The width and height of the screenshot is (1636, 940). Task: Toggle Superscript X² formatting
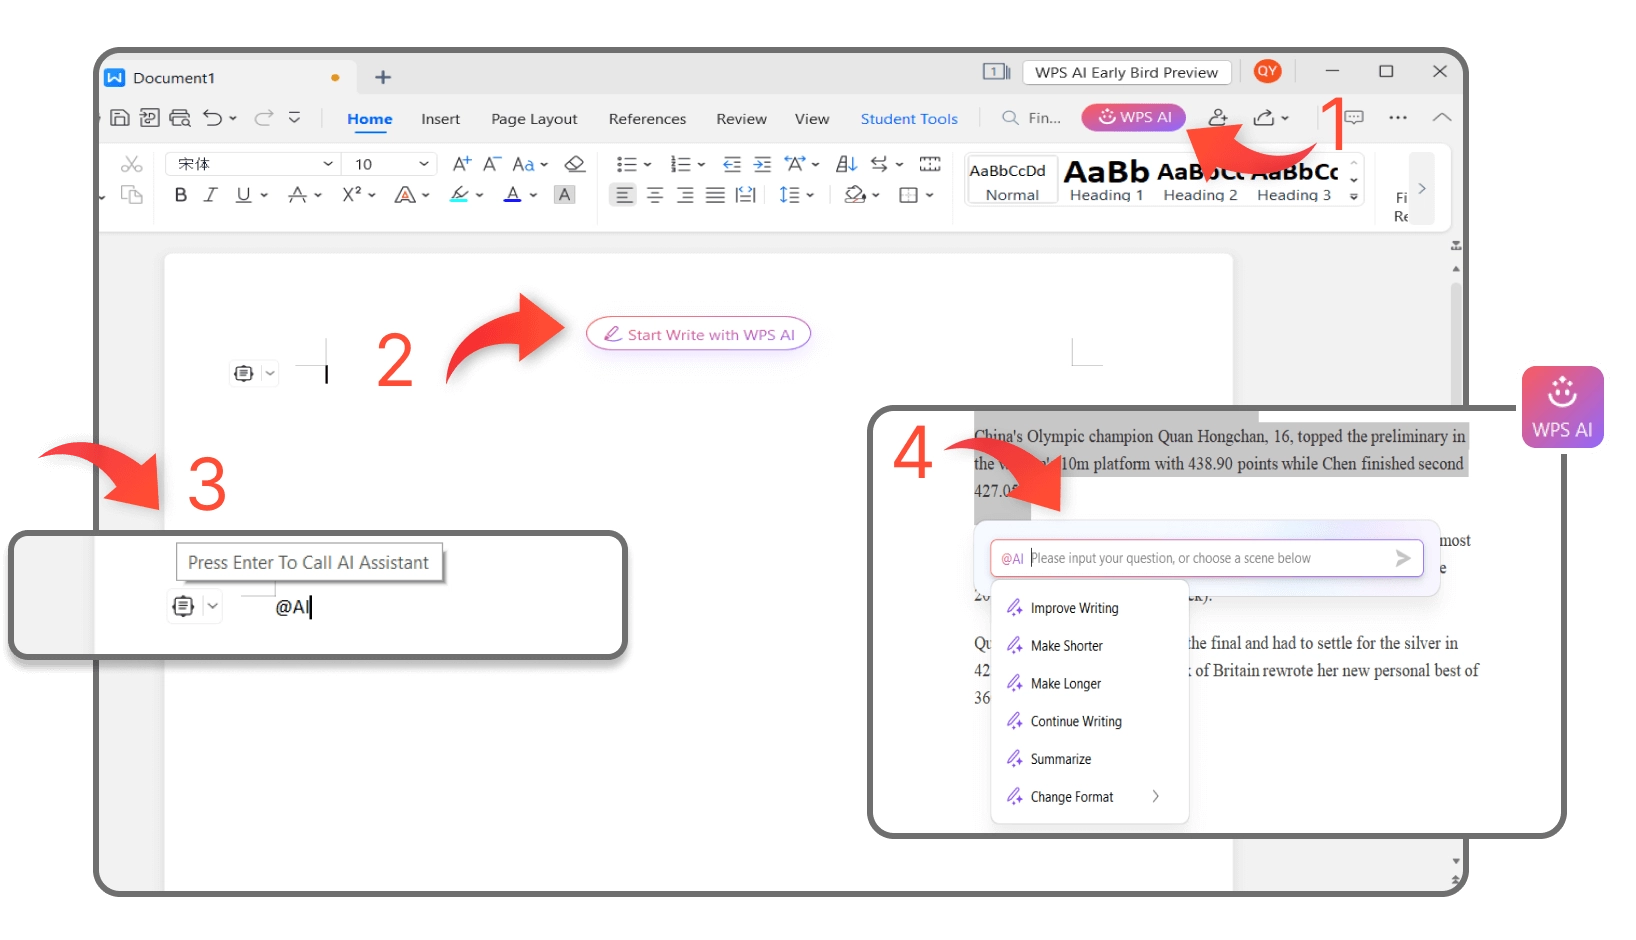pos(351,195)
